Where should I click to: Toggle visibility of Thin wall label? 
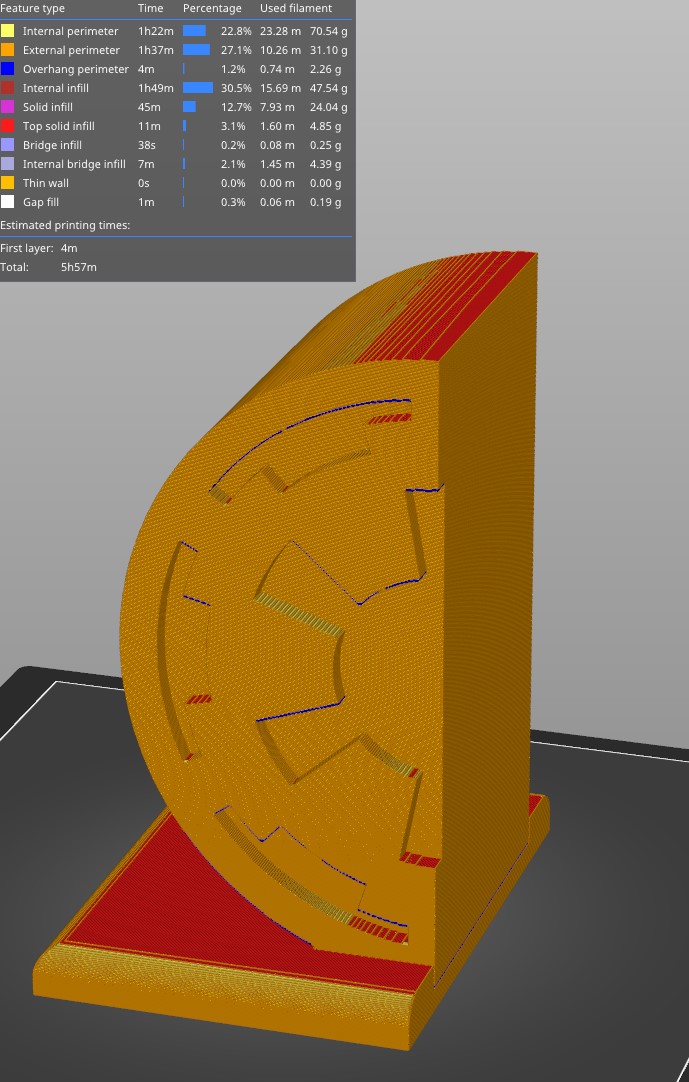(x=46, y=183)
